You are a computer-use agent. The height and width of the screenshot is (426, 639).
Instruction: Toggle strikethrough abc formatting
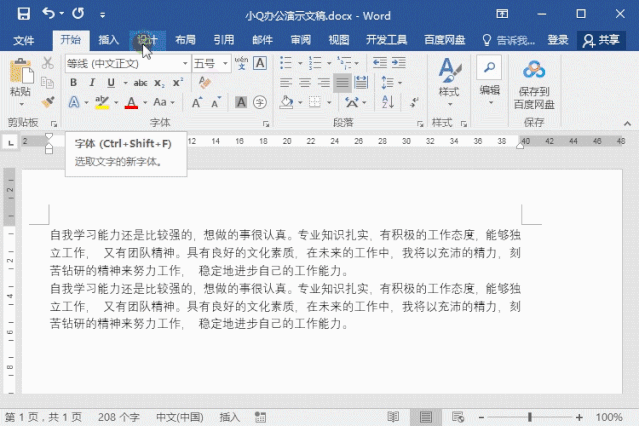(140, 83)
